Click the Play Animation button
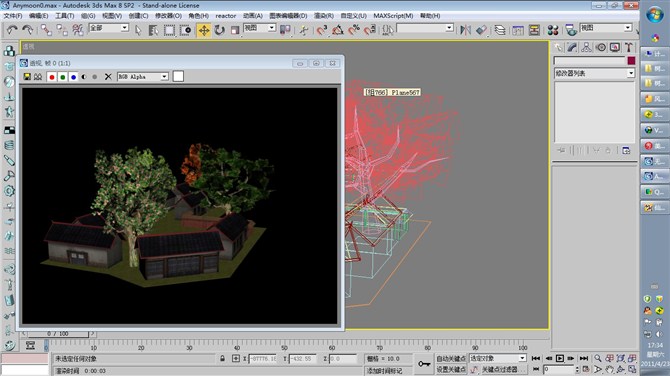670x376 pixels. pos(560,358)
